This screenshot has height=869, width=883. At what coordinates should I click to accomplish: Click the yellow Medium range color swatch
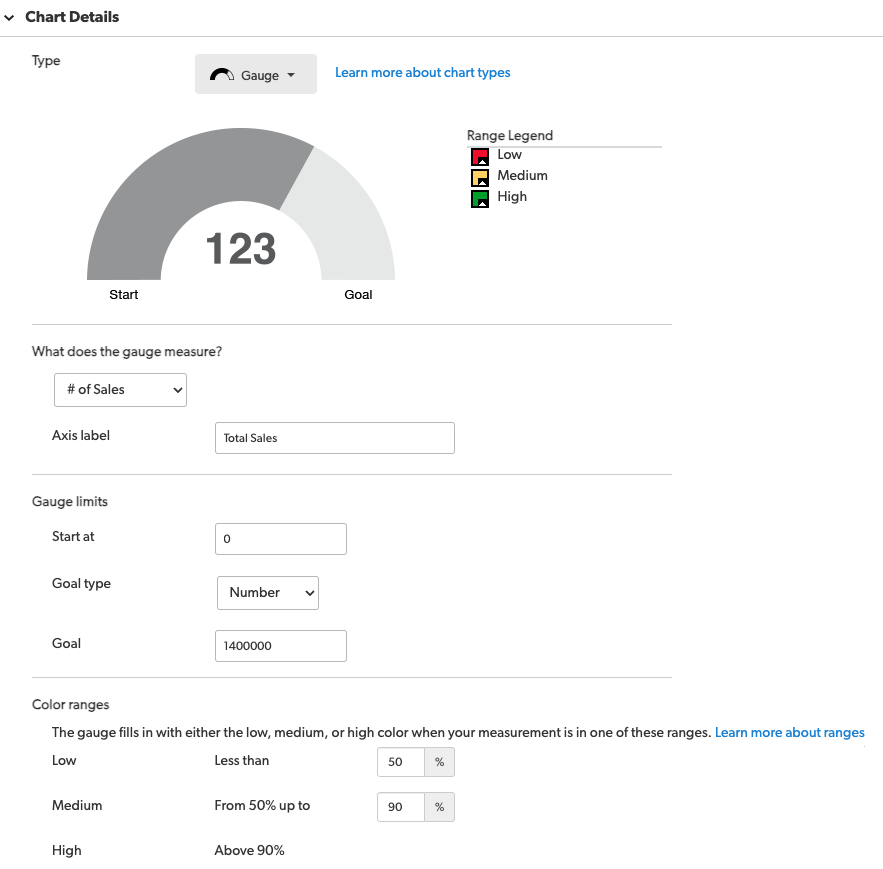(480, 178)
